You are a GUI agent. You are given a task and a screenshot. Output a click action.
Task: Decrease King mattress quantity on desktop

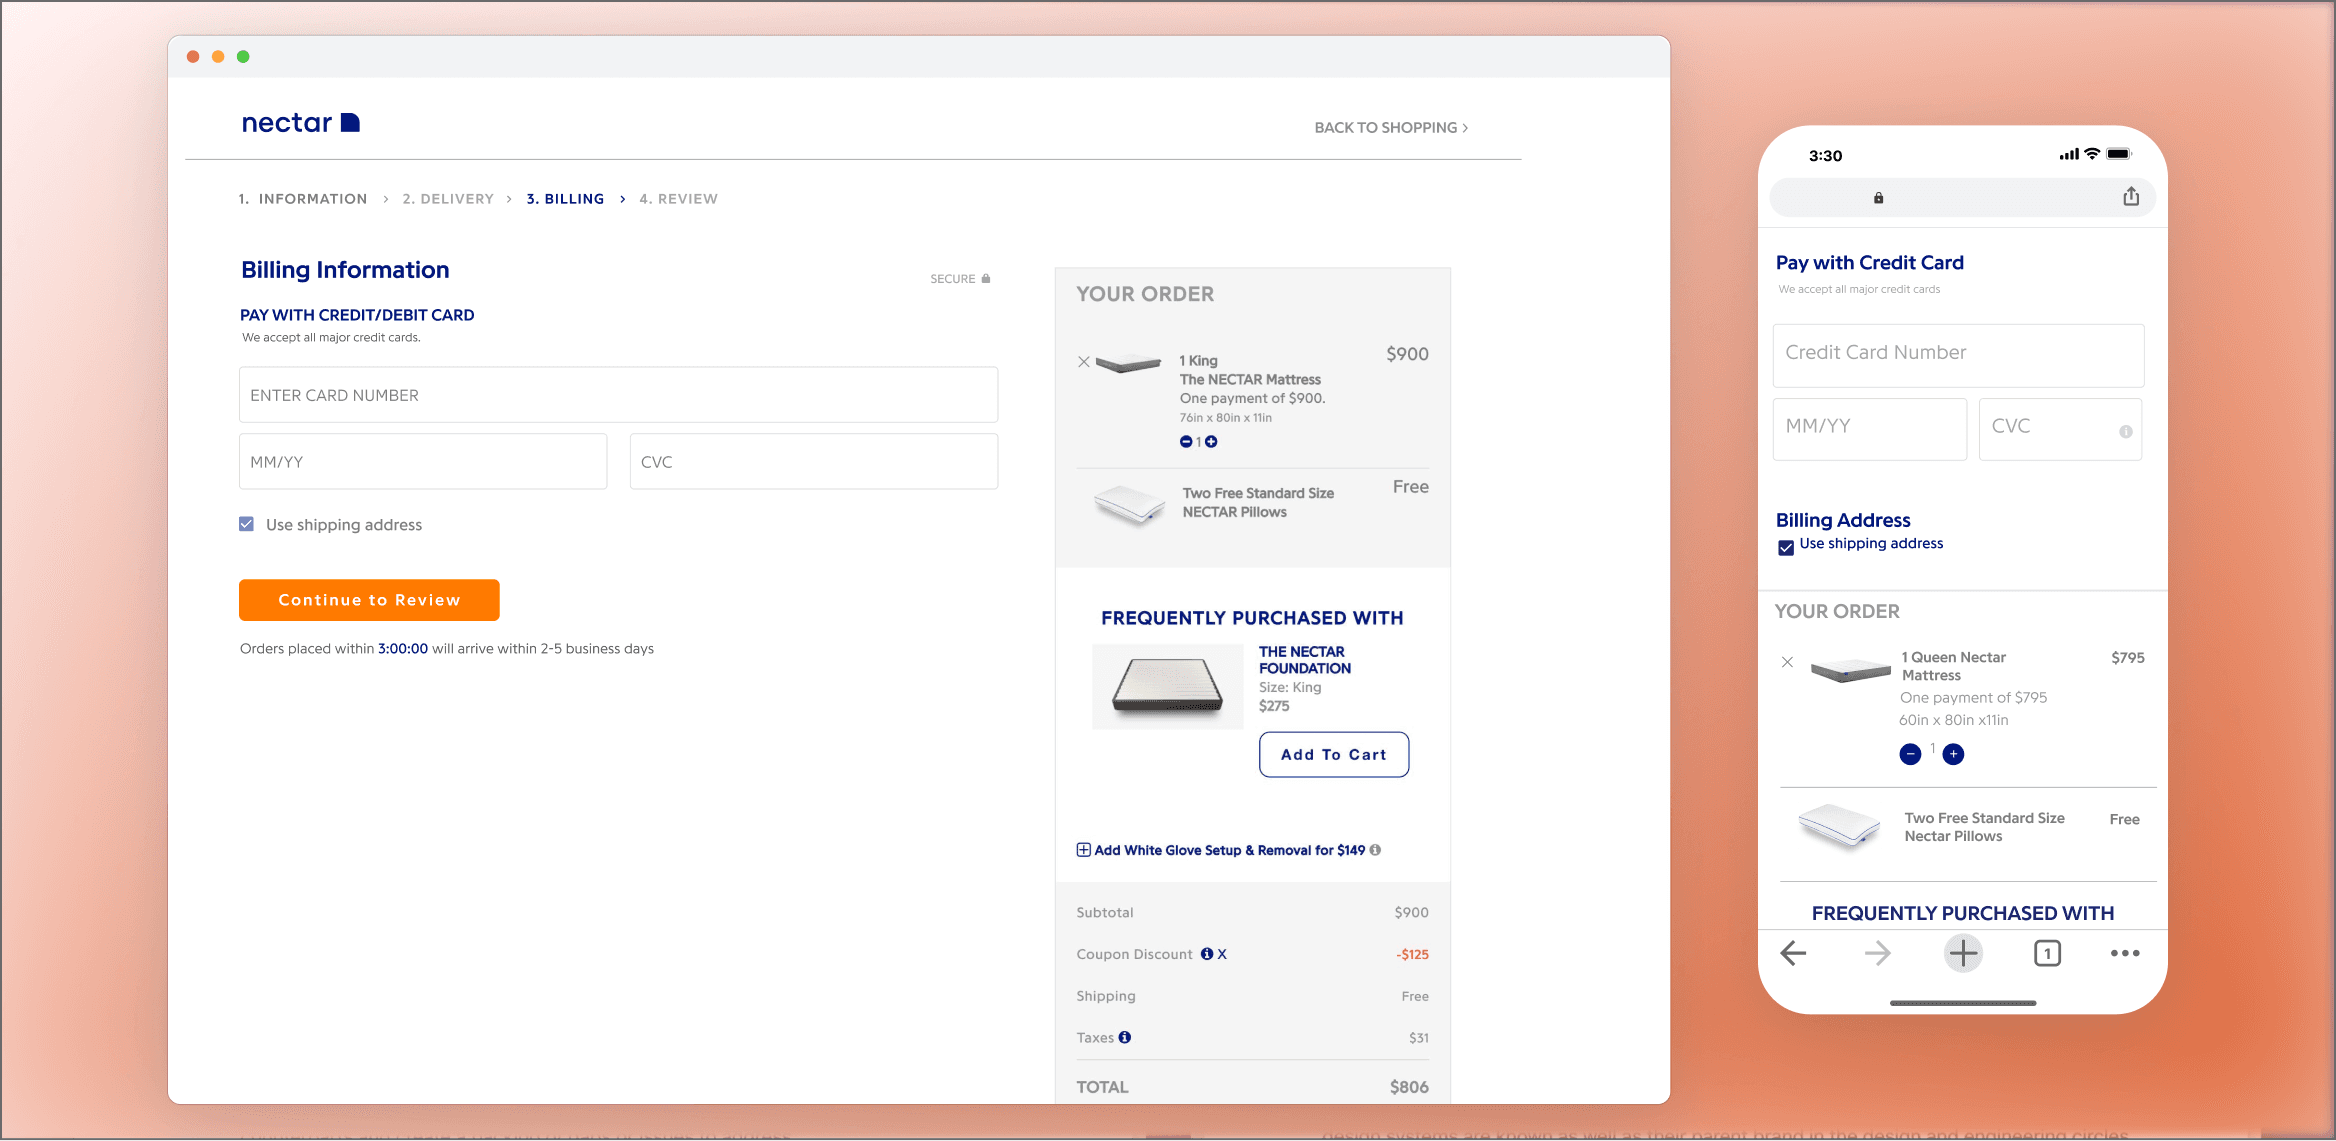(x=1186, y=442)
